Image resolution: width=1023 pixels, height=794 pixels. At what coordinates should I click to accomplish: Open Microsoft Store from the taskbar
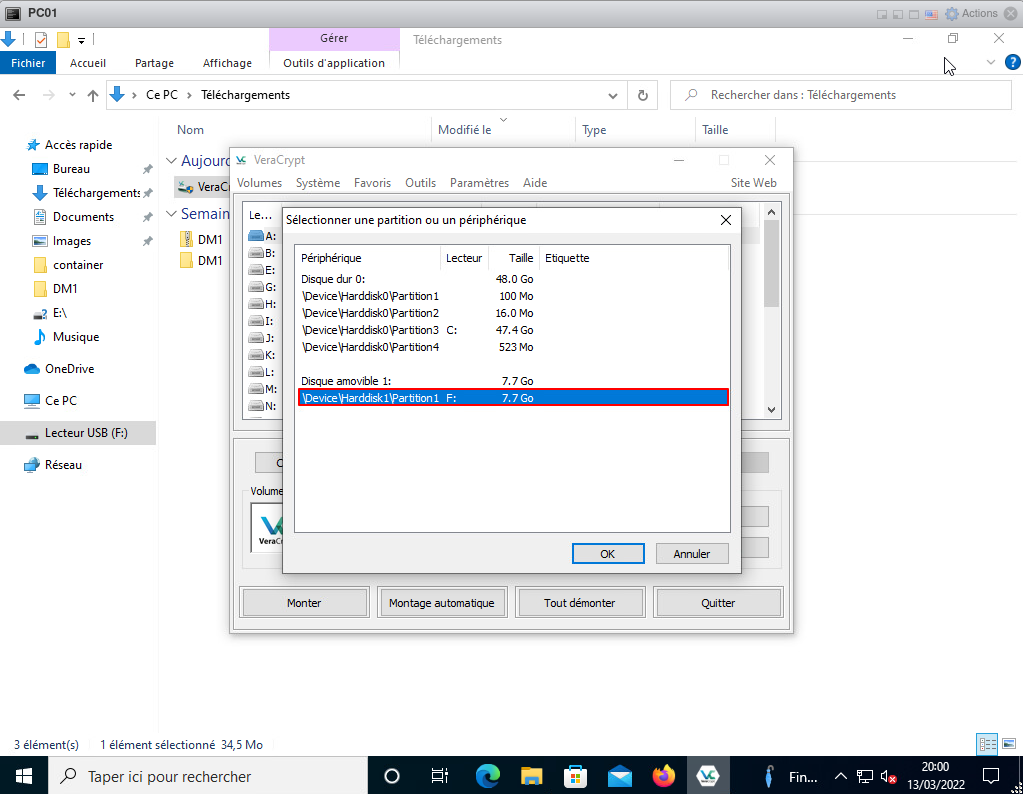576,776
